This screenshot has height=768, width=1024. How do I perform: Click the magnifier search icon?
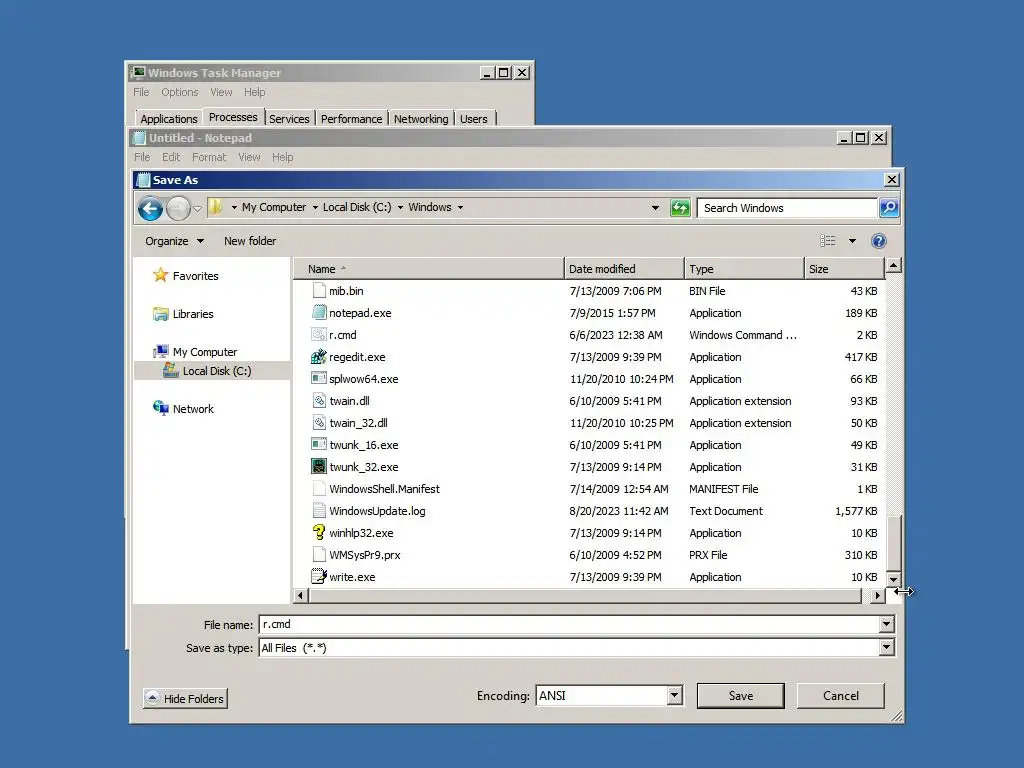tap(889, 208)
